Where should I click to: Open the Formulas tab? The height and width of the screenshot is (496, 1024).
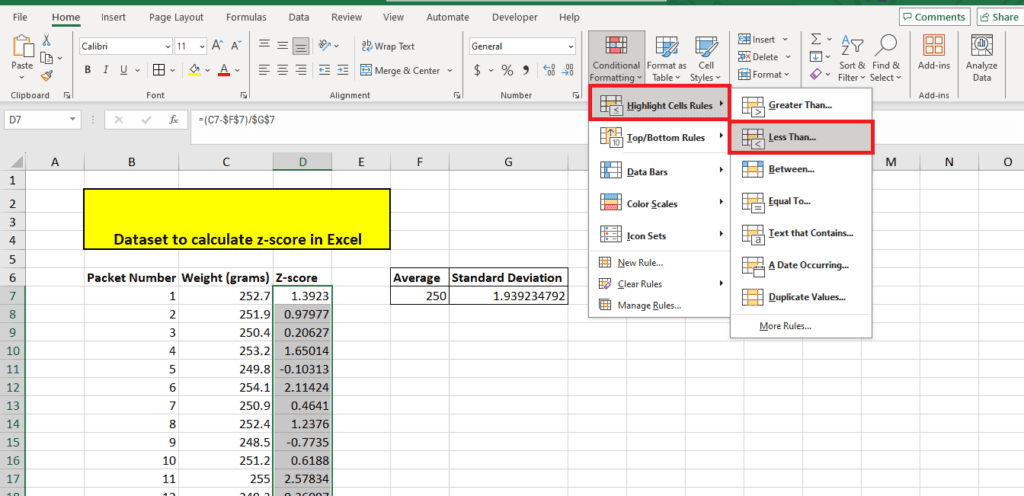point(246,17)
